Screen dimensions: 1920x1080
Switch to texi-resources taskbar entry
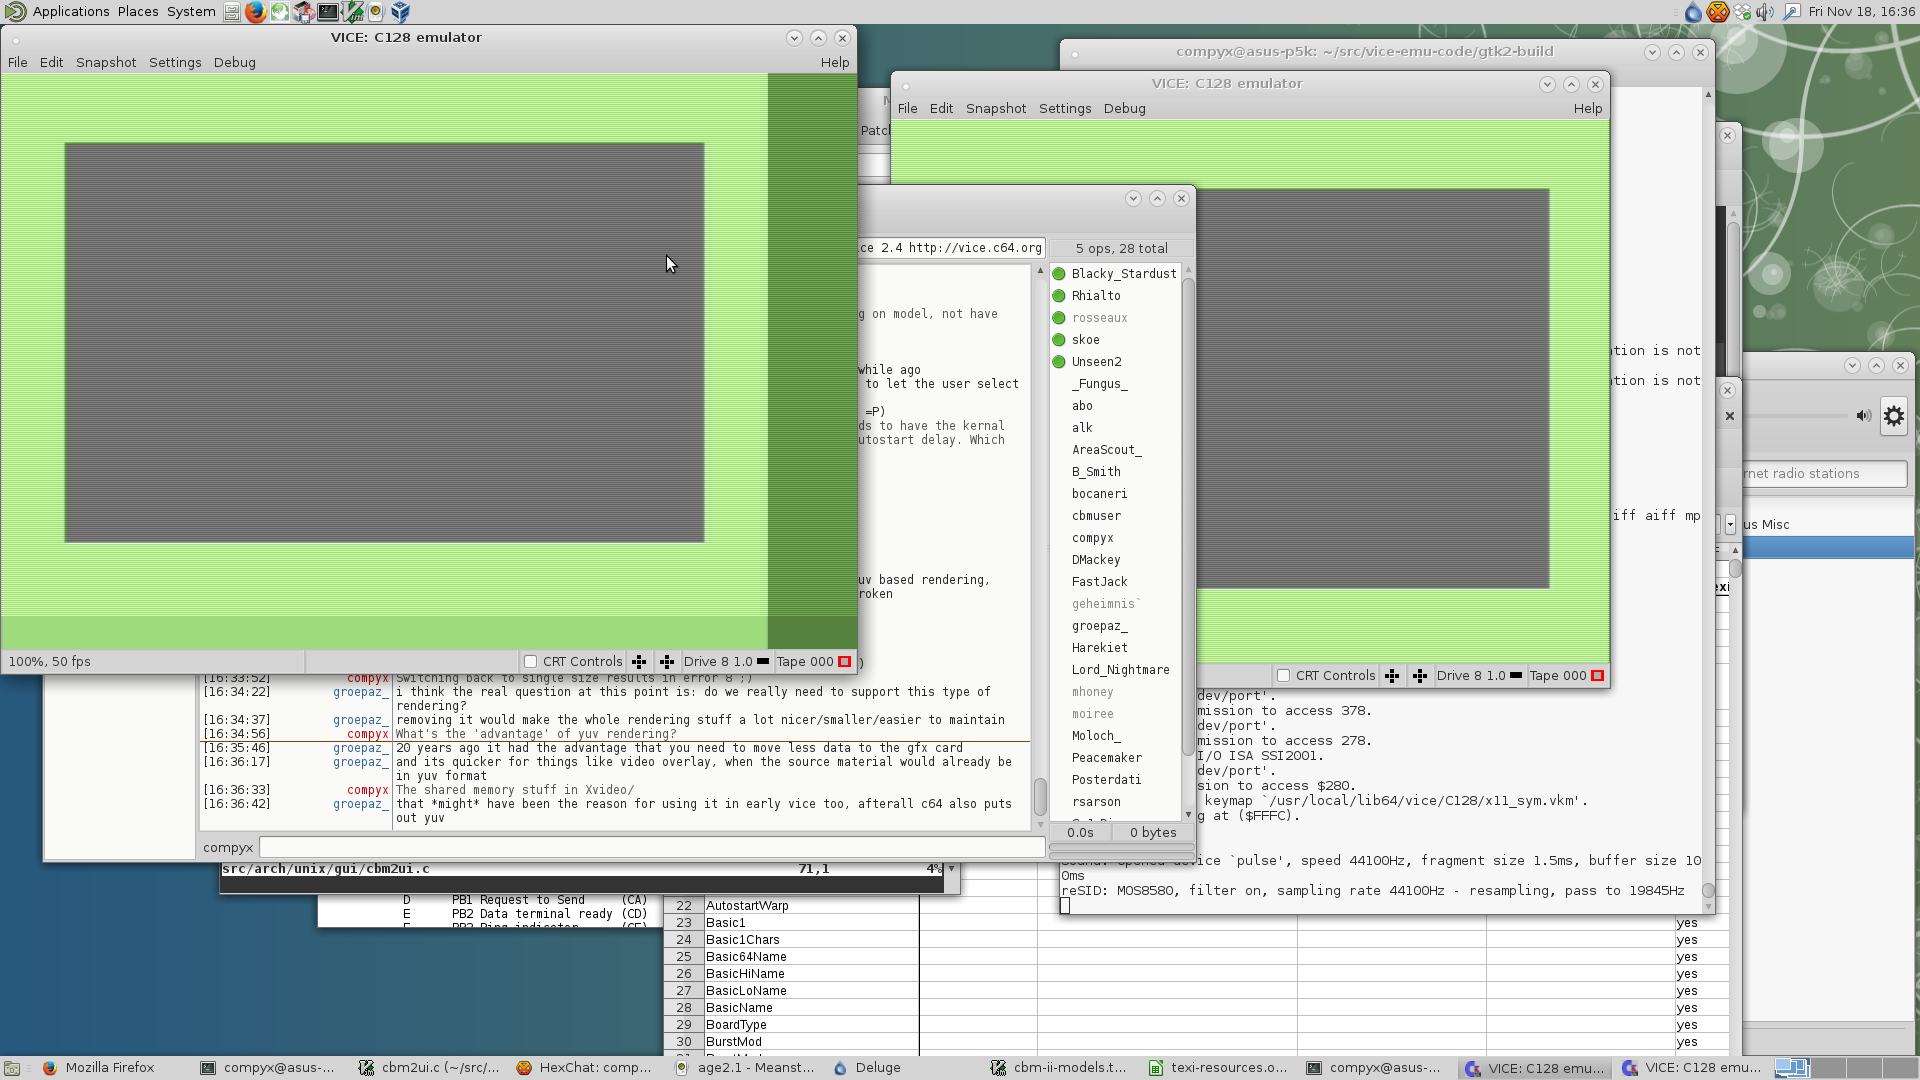[1218, 1068]
